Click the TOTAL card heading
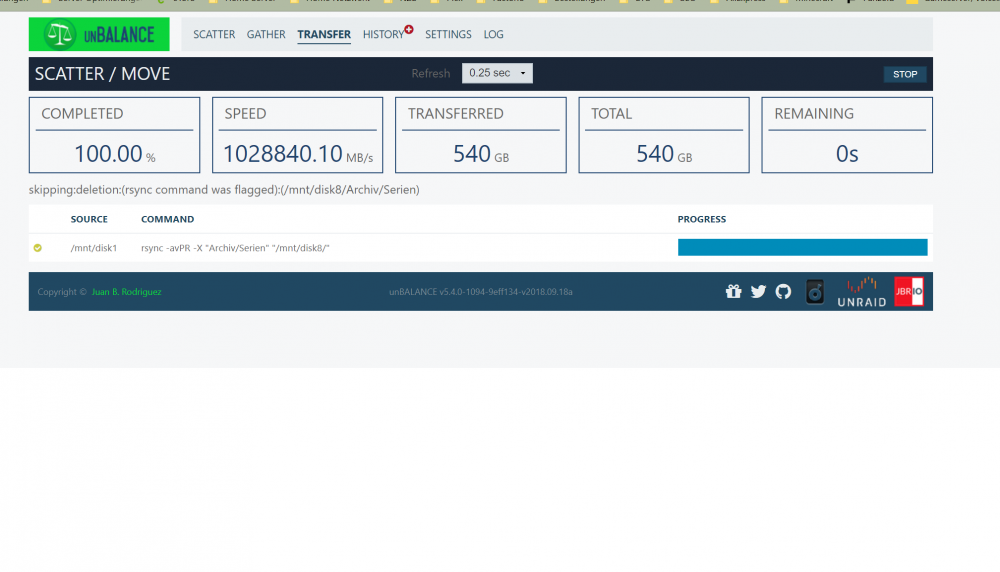This screenshot has width=1000, height=572. (611, 114)
